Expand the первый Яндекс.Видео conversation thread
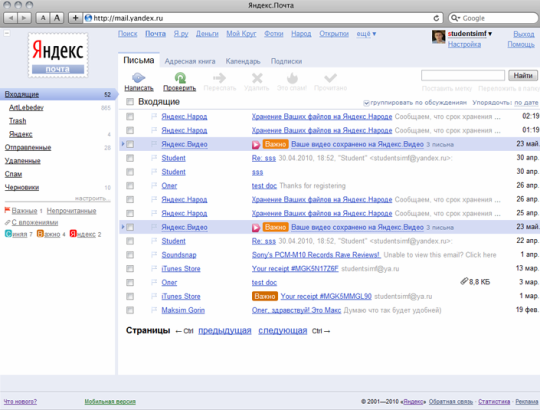 (123, 144)
